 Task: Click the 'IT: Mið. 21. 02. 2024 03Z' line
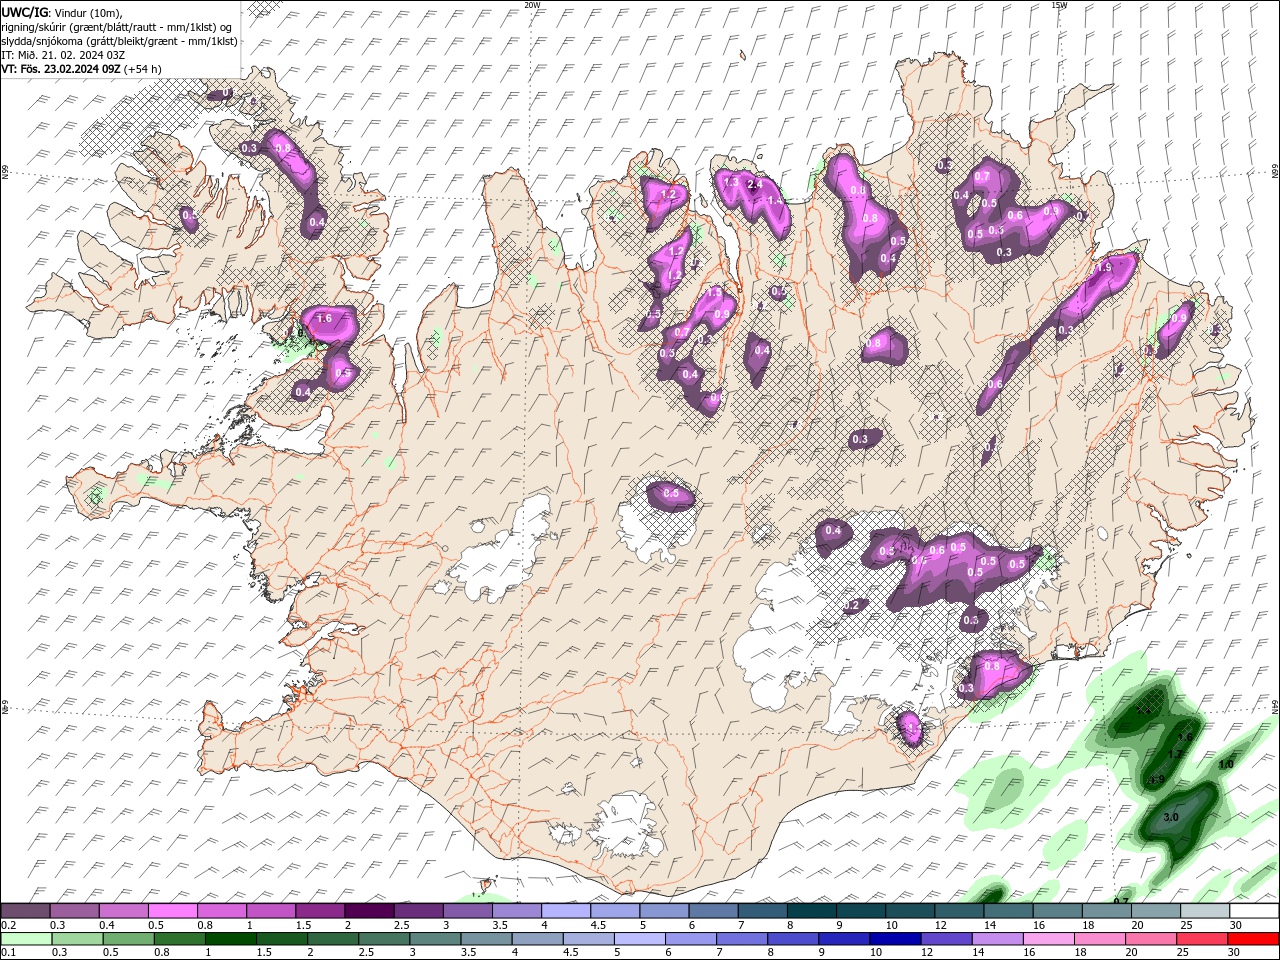pos(63,55)
